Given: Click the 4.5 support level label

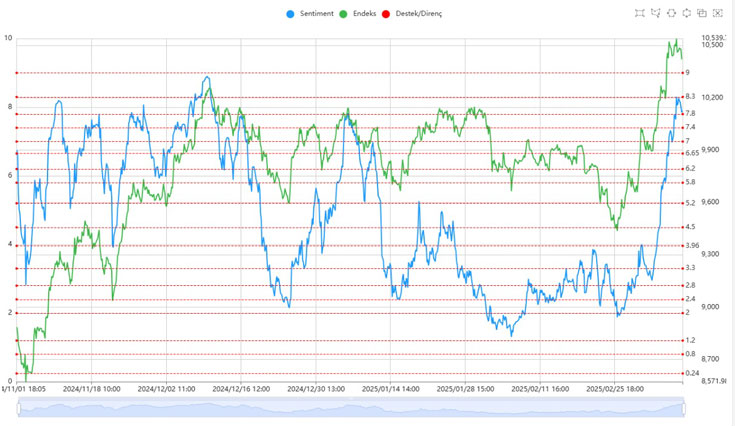Looking at the screenshot, I should (x=690, y=227).
